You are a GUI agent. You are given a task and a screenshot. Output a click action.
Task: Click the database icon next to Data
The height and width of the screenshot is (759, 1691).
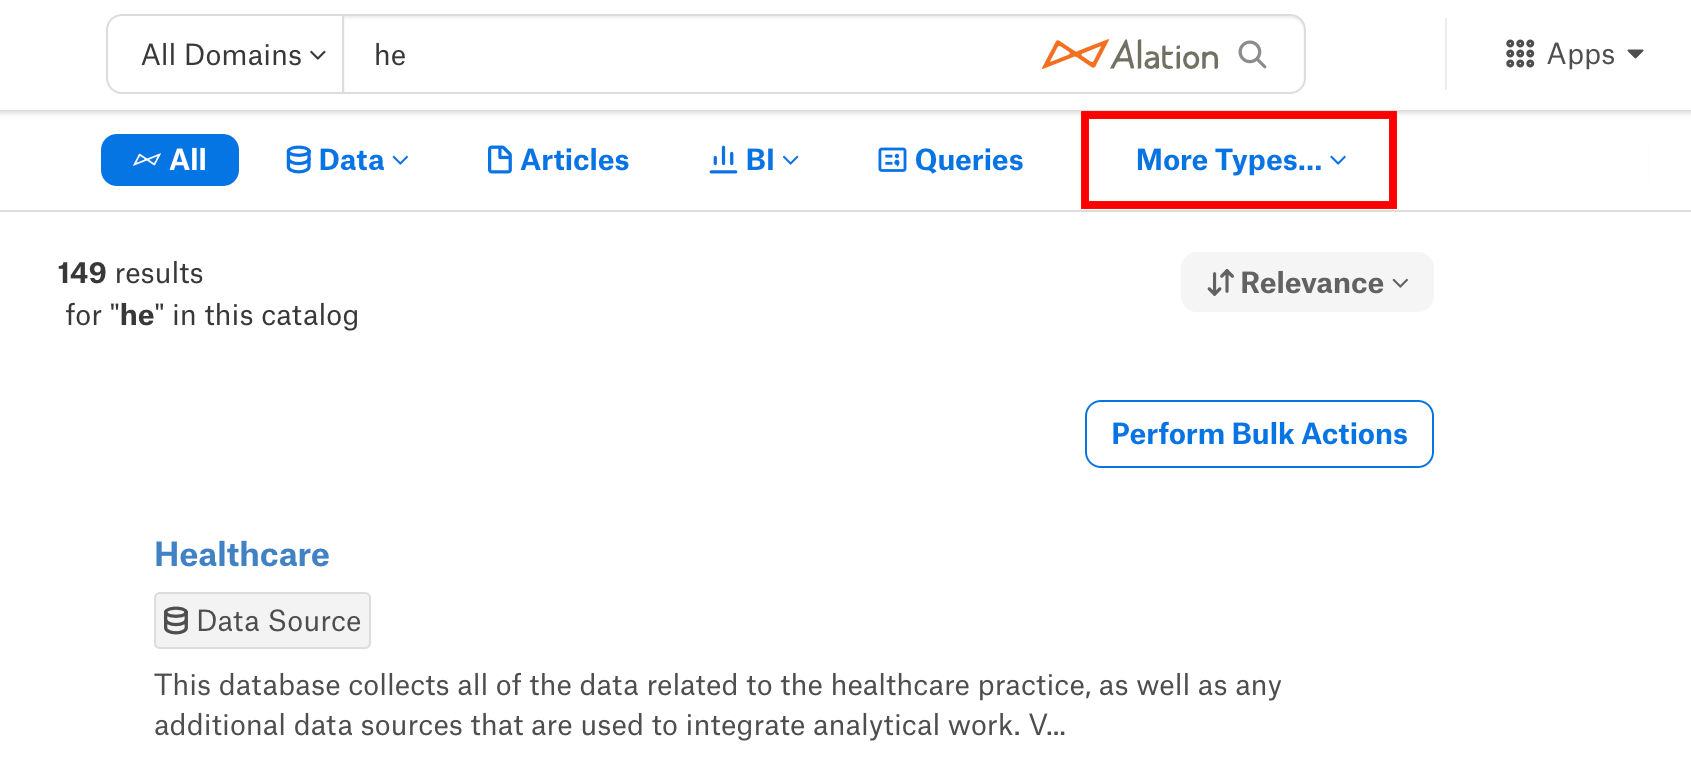tap(298, 160)
